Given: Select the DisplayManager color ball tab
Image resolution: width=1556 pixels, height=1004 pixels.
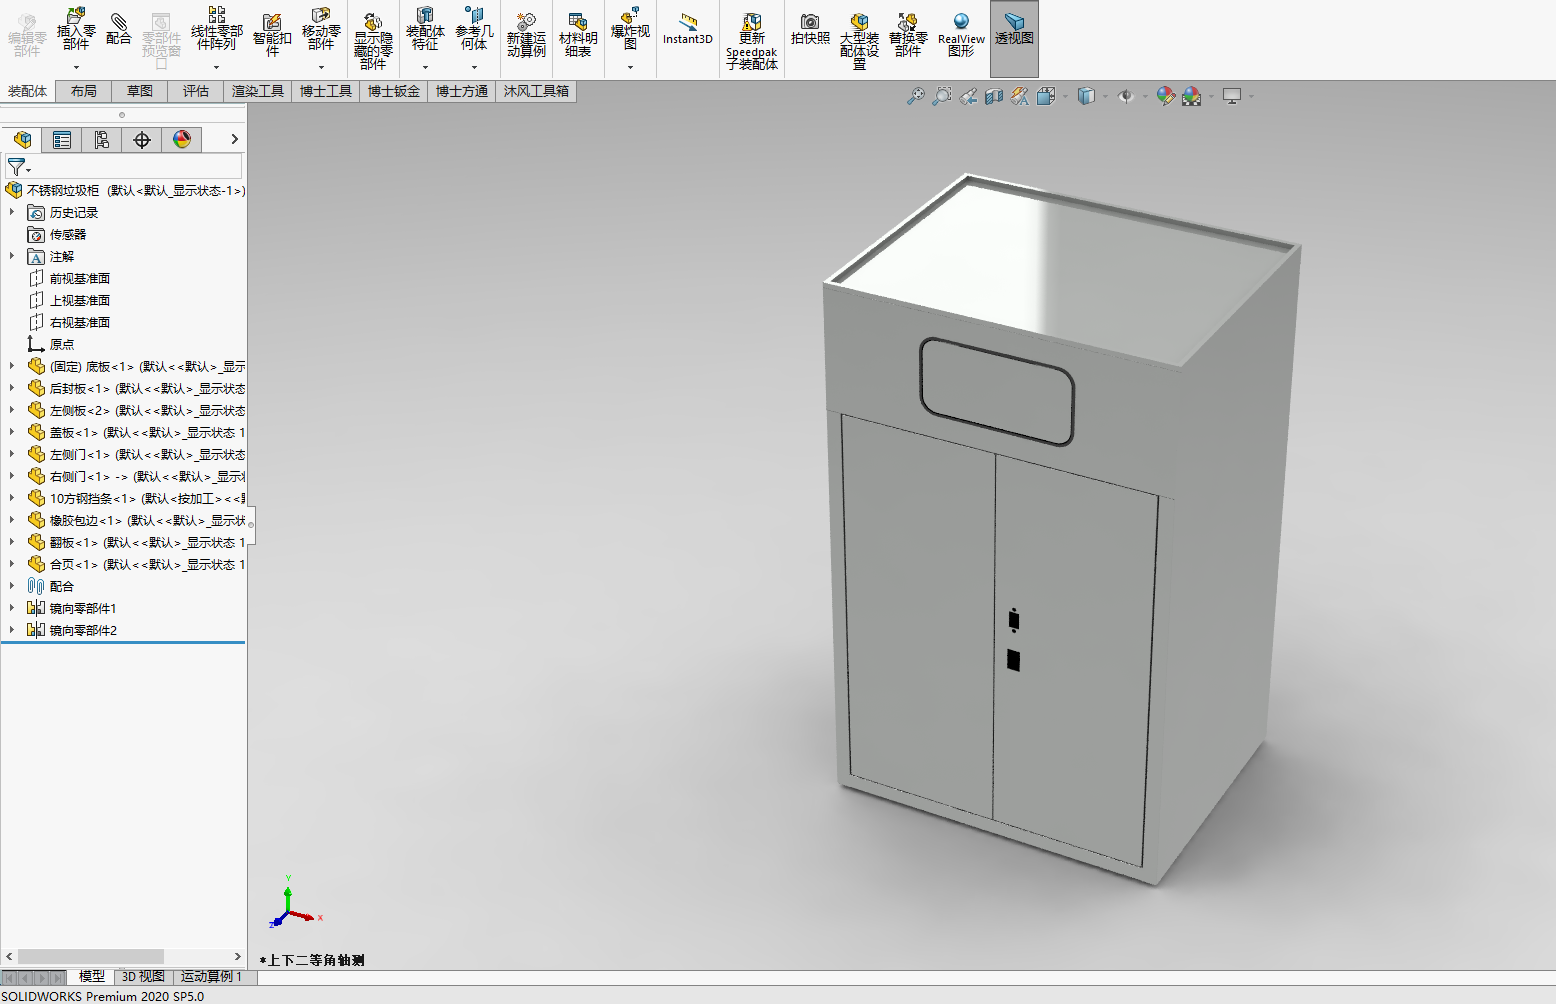Looking at the screenshot, I should (x=182, y=140).
